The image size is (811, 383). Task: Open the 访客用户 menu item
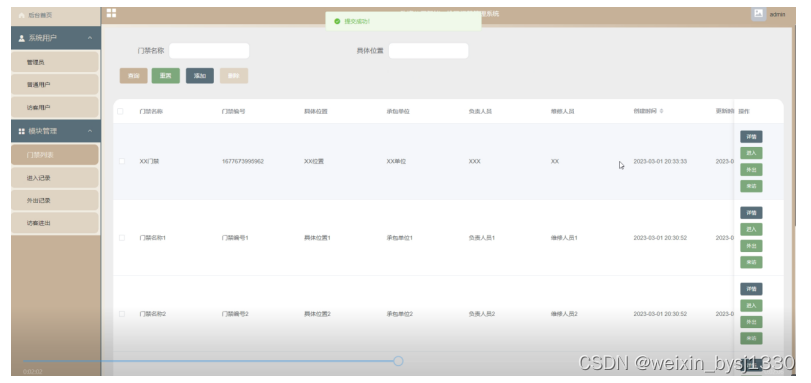coord(55,108)
